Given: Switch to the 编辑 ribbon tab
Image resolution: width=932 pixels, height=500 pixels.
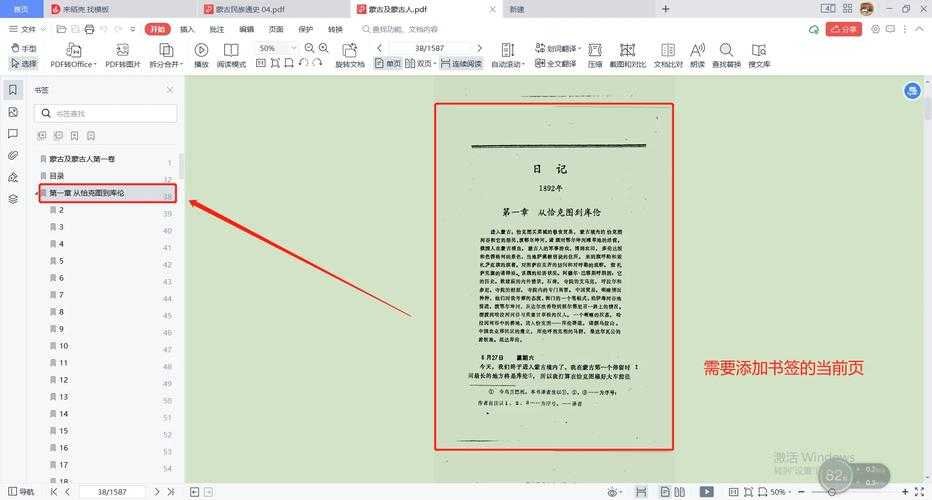Looking at the screenshot, I should tap(247, 29).
